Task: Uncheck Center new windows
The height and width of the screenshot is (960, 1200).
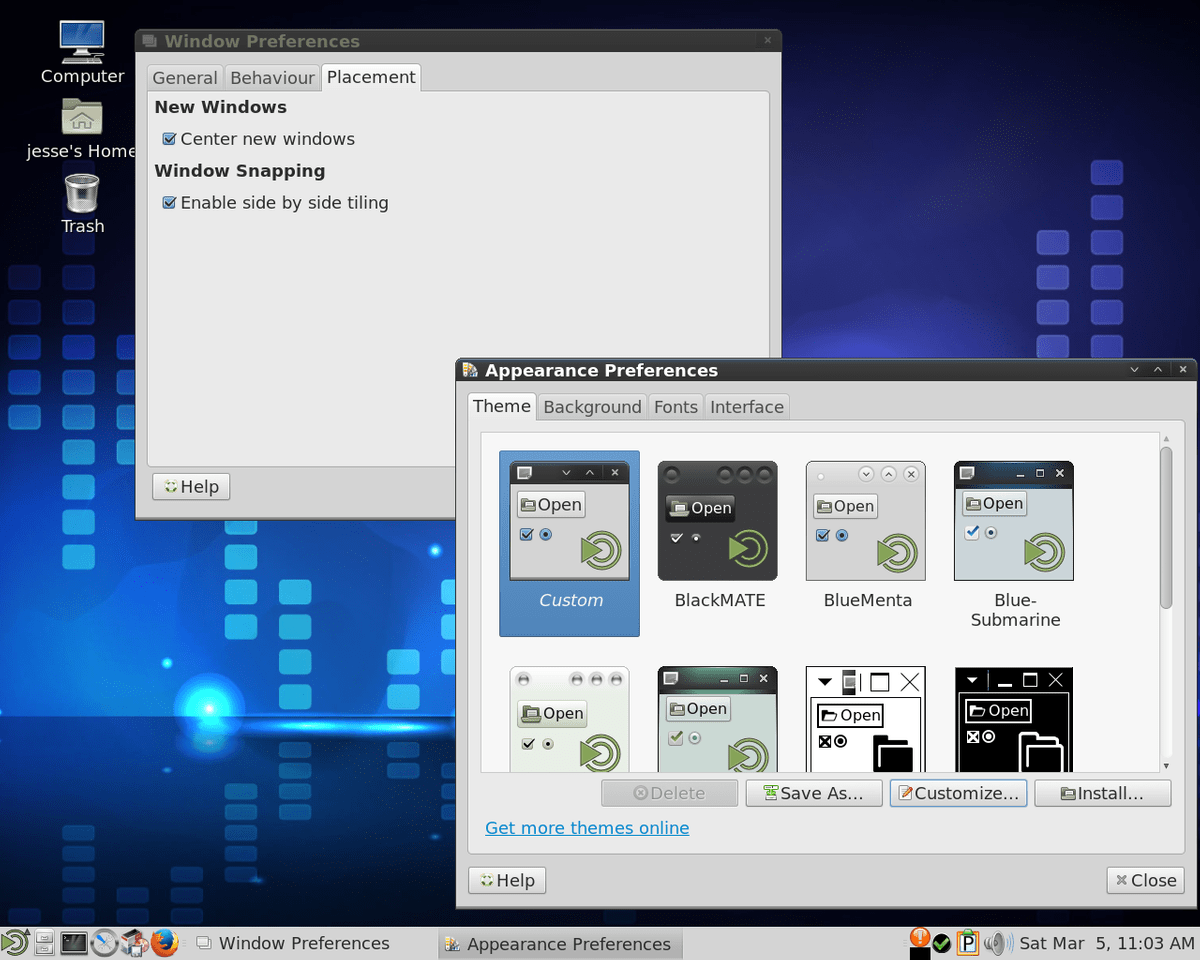Action: [x=169, y=139]
